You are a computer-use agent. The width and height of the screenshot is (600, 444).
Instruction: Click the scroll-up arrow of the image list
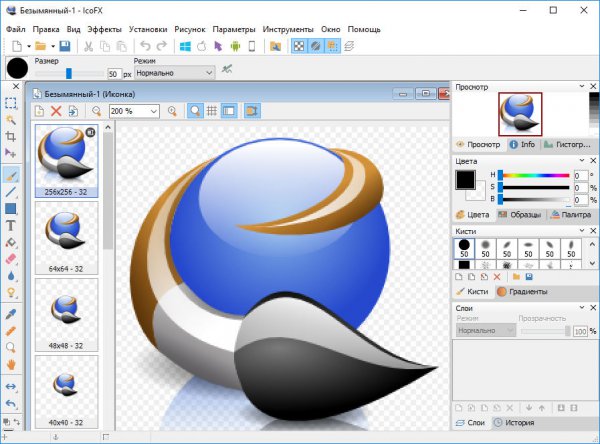(108, 127)
